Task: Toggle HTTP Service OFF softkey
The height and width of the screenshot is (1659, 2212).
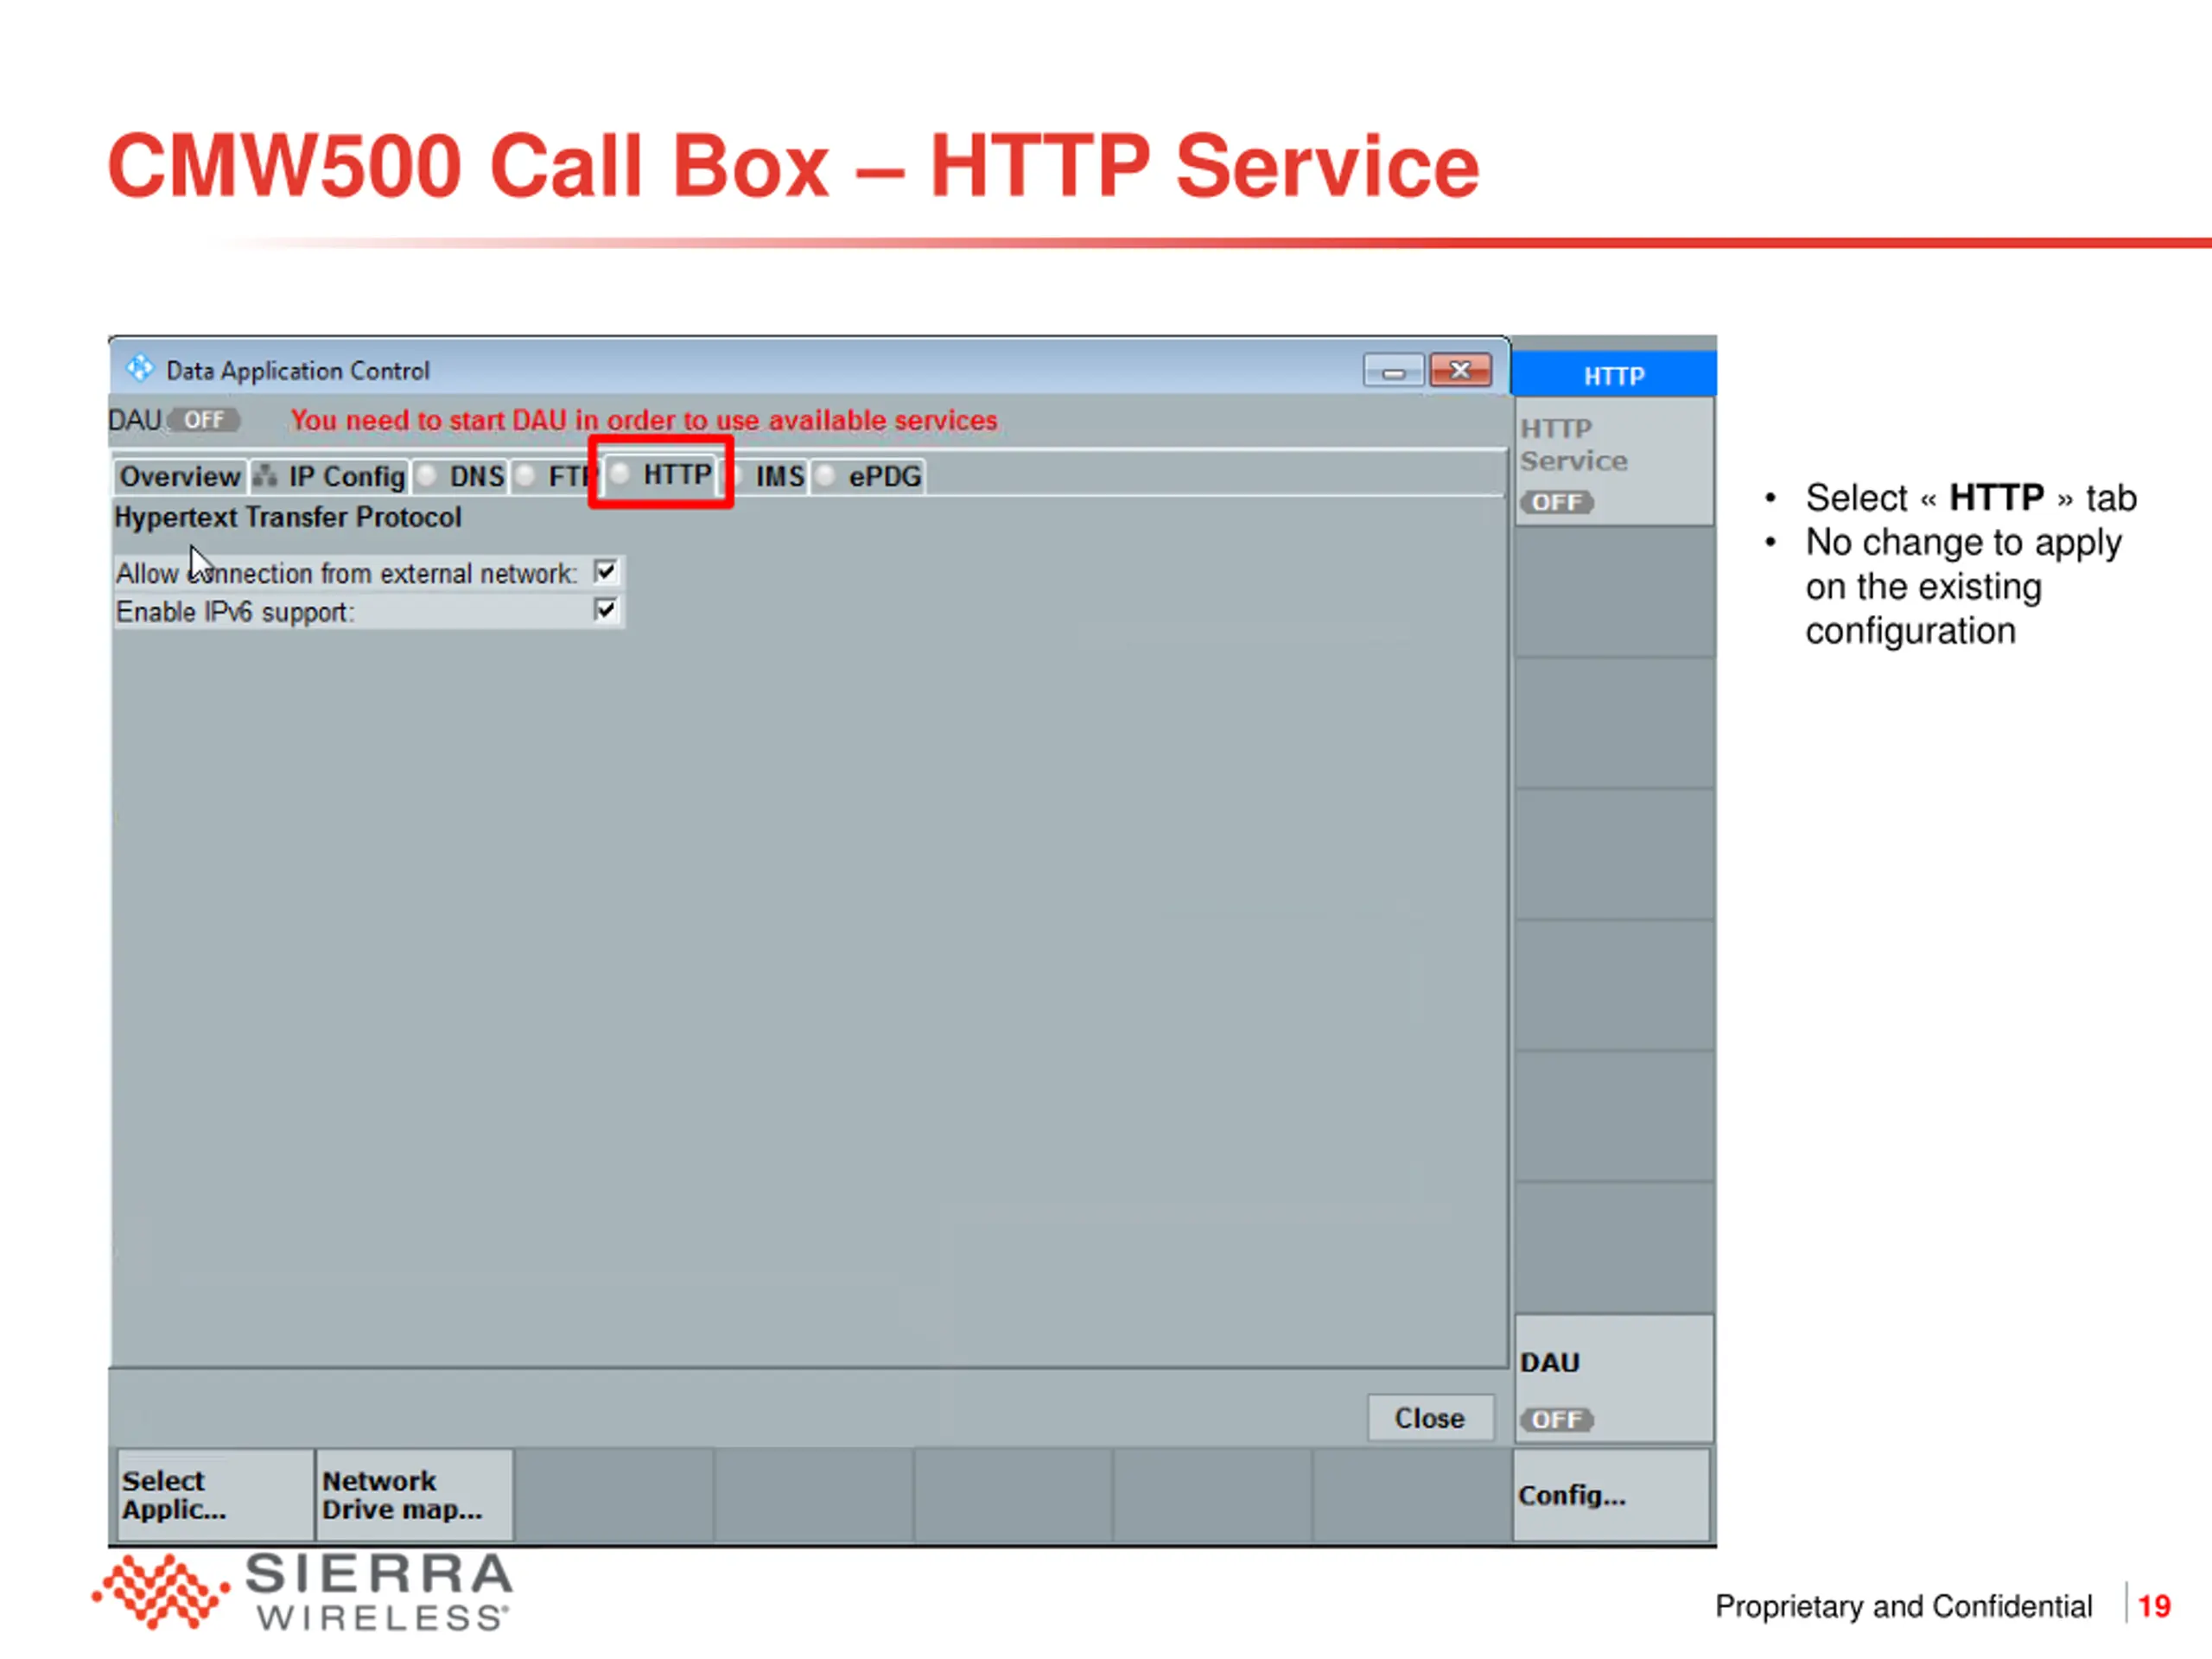Action: (x=1614, y=462)
